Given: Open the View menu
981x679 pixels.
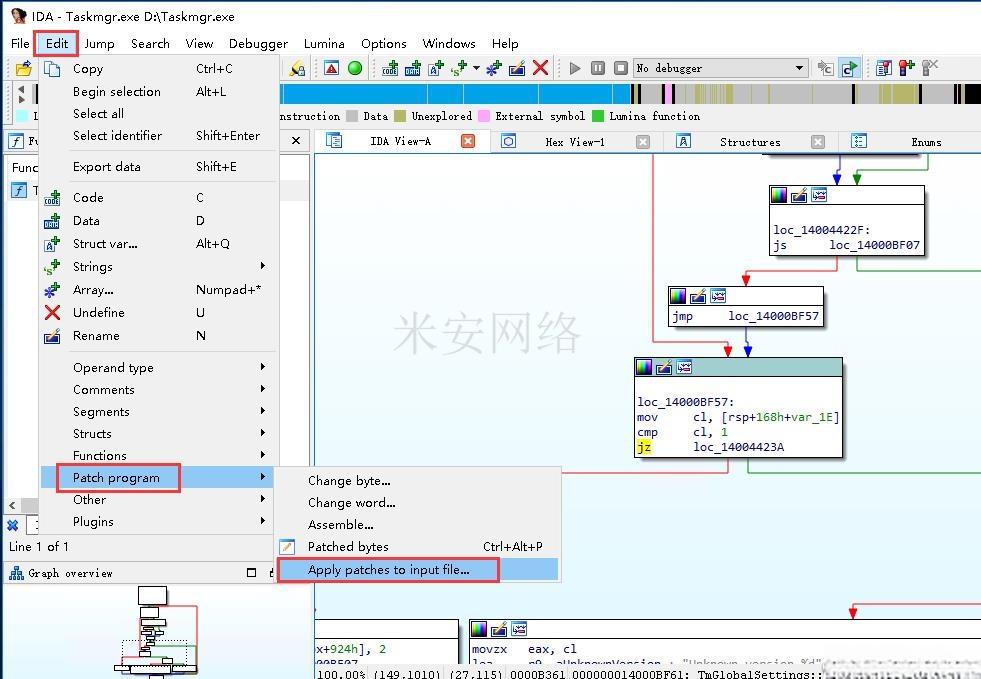Looking at the screenshot, I should [x=199, y=43].
